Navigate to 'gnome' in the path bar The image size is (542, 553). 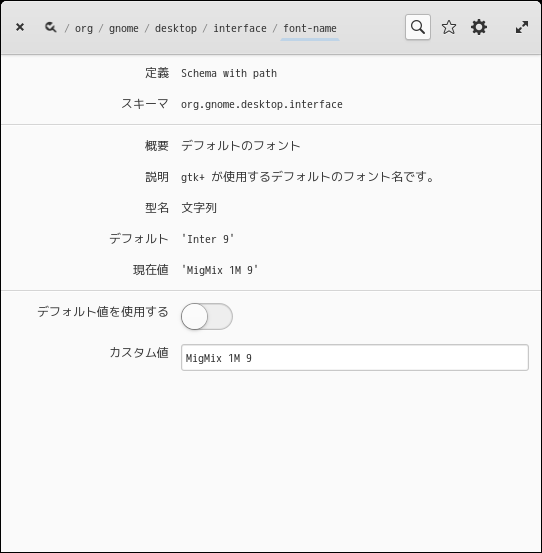tap(123, 28)
